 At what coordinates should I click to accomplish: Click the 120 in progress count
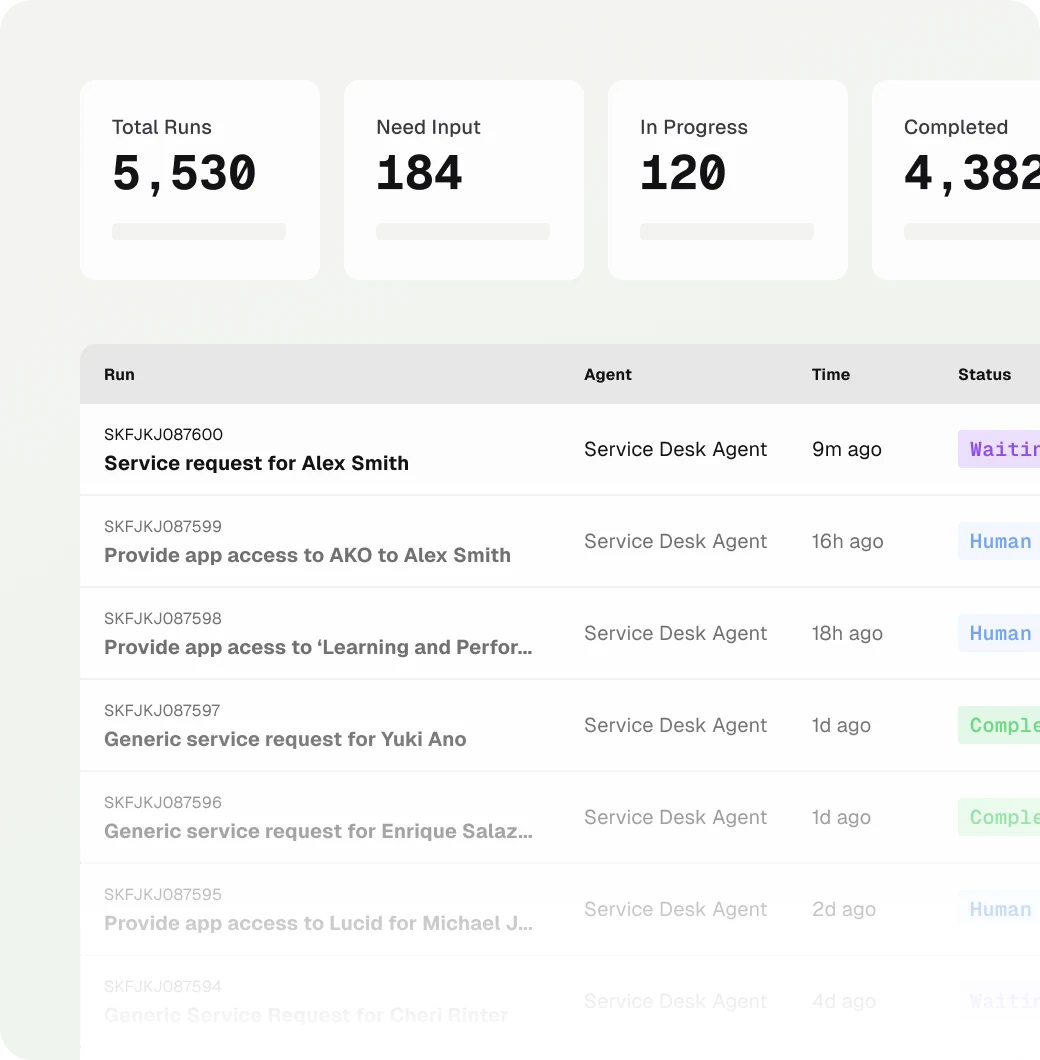[x=683, y=173]
